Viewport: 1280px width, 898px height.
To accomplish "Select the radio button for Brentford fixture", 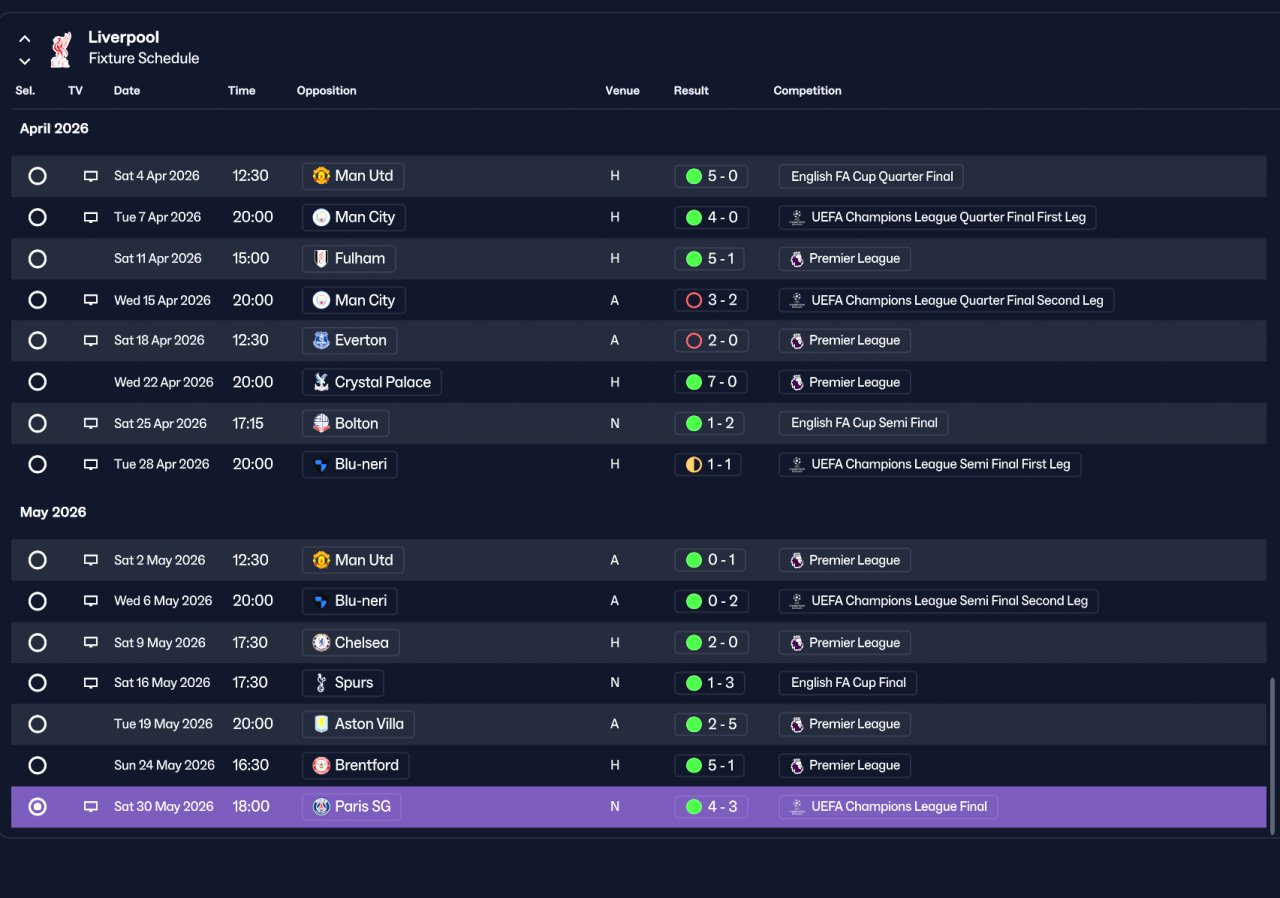I will pyautogui.click(x=37, y=766).
